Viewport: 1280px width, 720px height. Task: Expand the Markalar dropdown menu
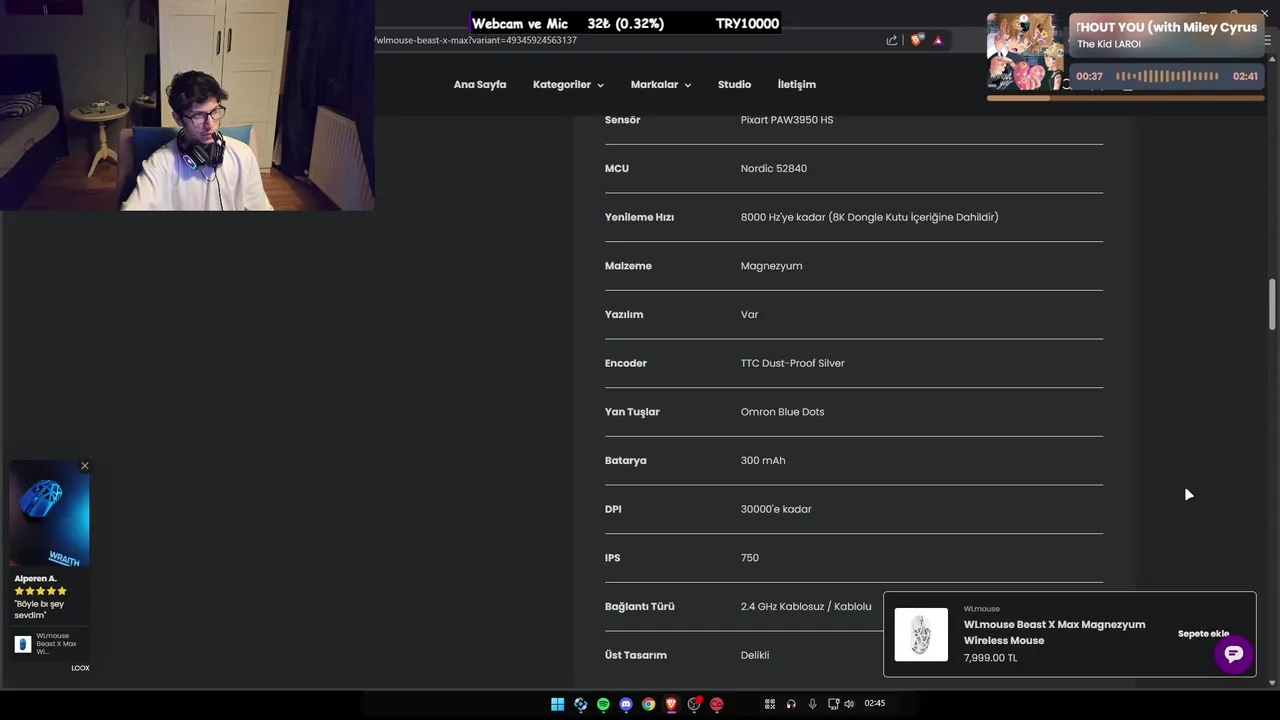tap(660, 84)
